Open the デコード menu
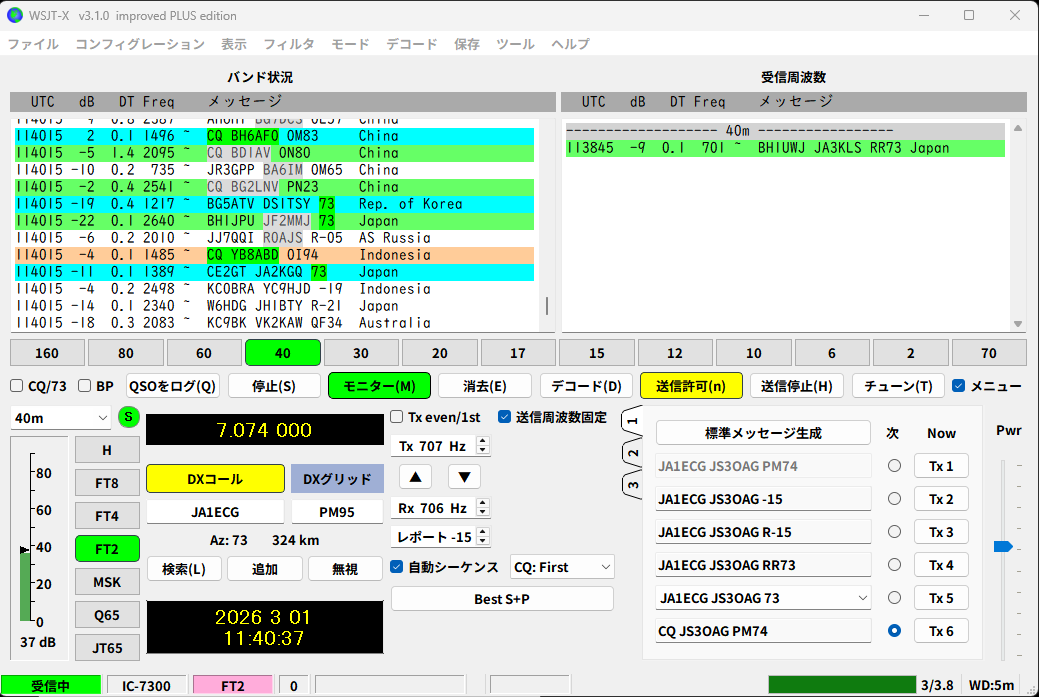The image size is (1039, 697). coord(411,44)
